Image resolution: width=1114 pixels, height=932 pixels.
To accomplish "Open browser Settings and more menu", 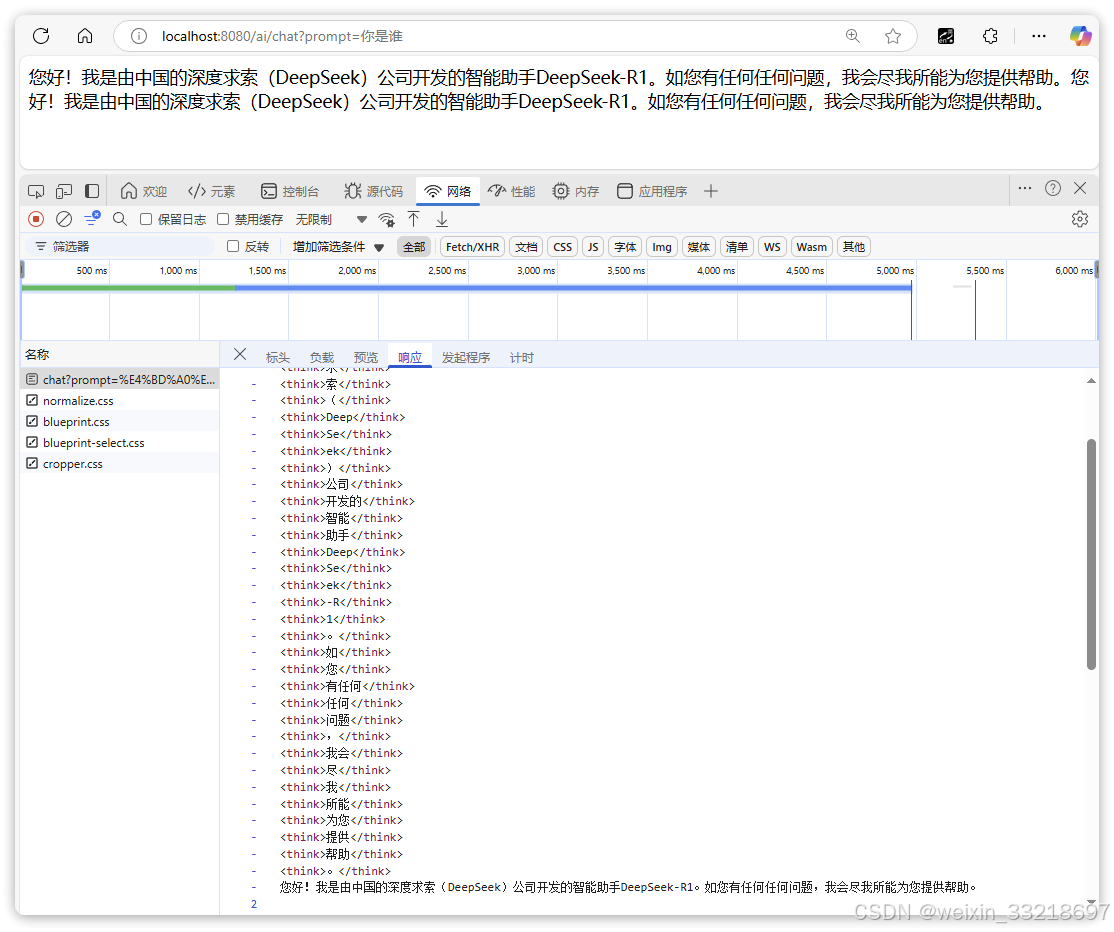I will coord(1039,36).
